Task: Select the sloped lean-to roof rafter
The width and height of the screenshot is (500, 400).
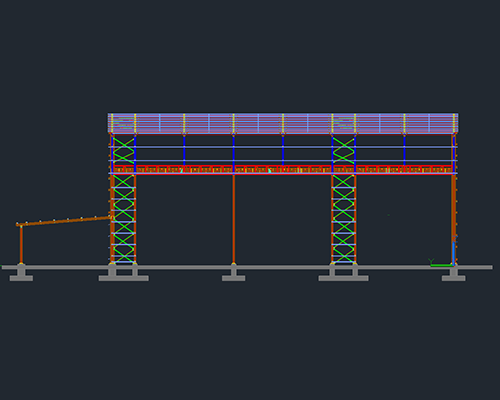Action: pyautogui.click(x=63, y=221)
